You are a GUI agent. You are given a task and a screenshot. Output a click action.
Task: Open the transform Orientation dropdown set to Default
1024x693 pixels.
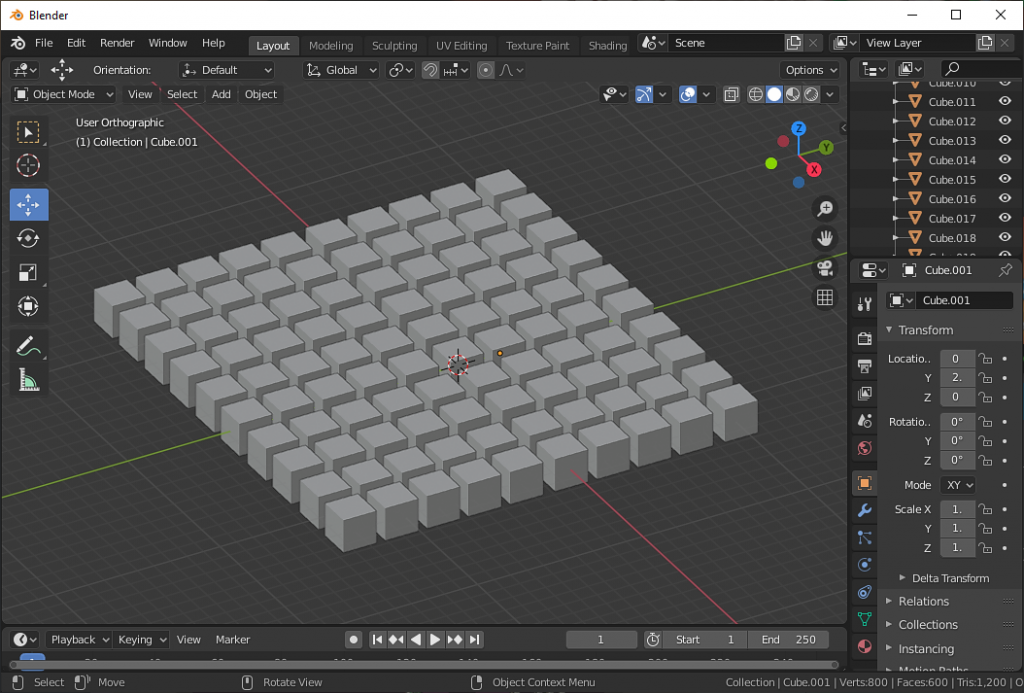pyautogui.click(x=226, y=70)
